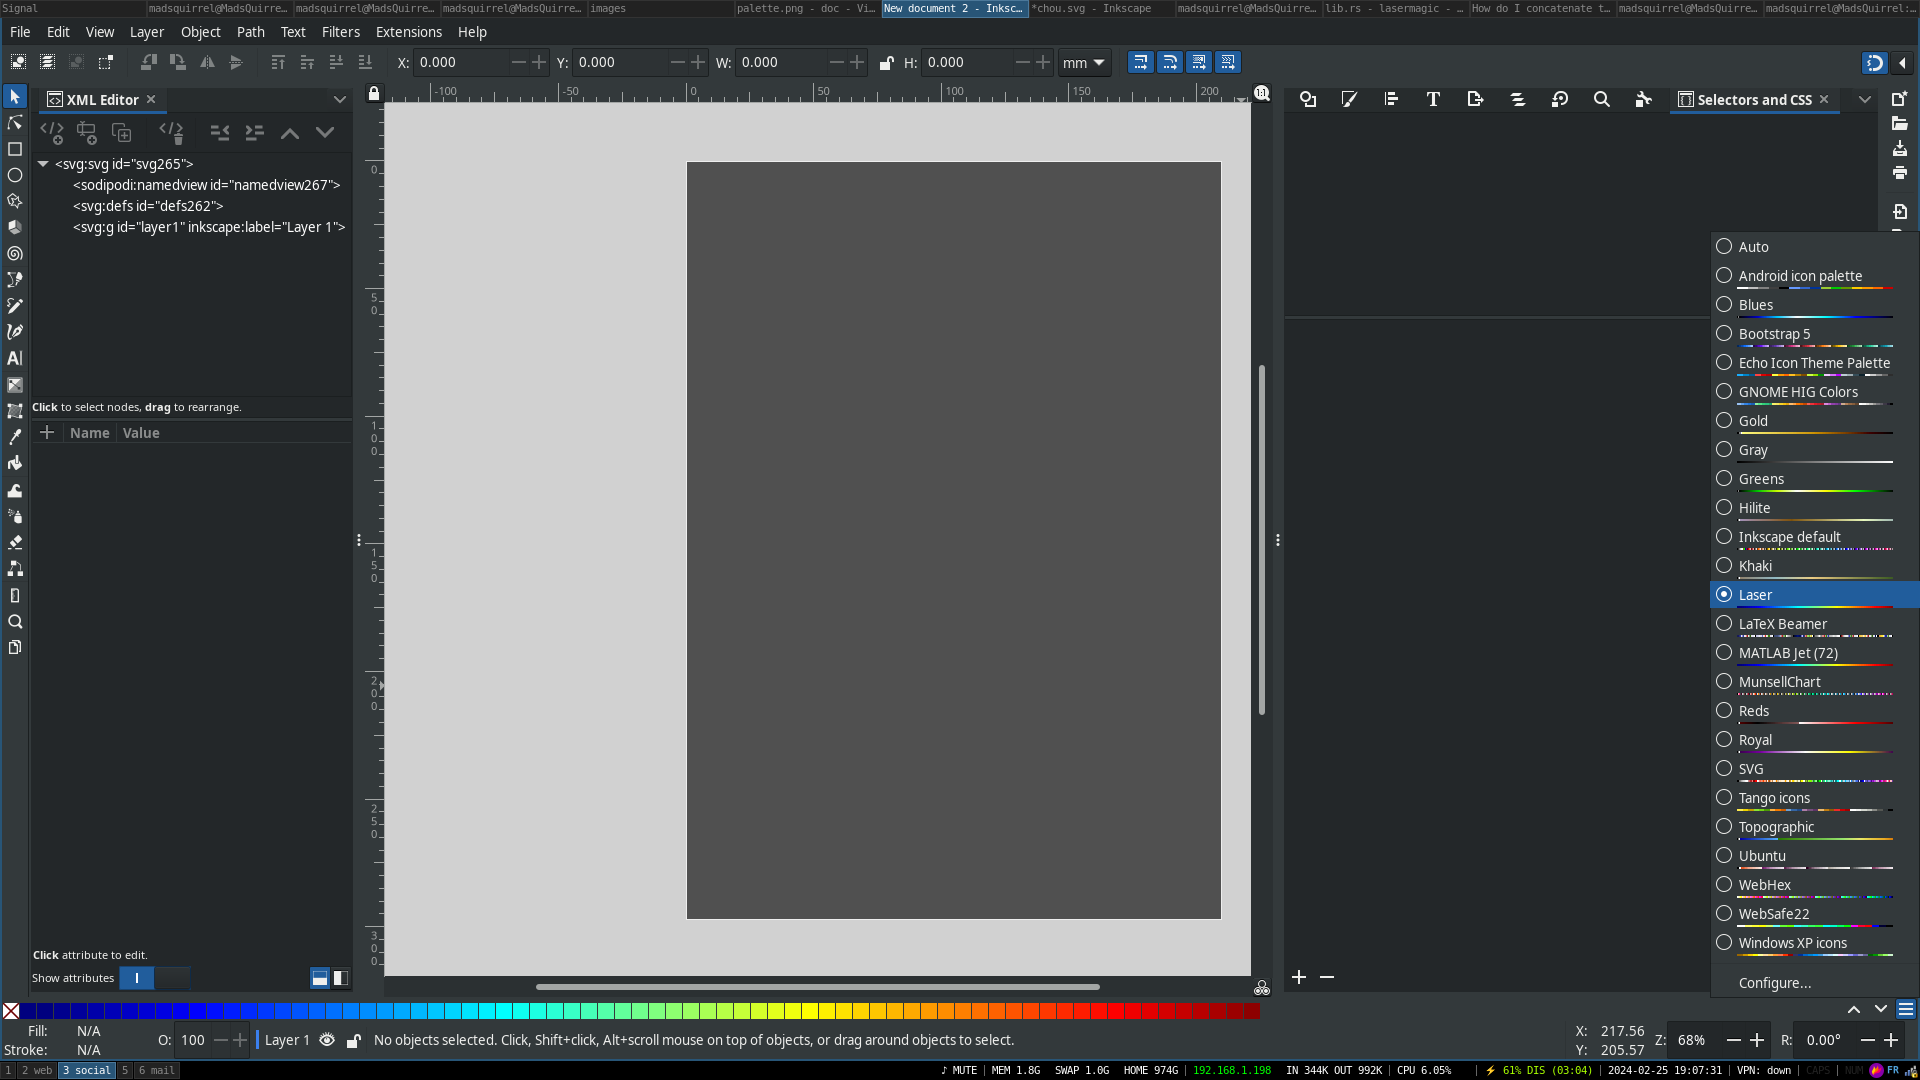Decrease opacity with minus button

pyautogui.click(x=221, y=1040)
